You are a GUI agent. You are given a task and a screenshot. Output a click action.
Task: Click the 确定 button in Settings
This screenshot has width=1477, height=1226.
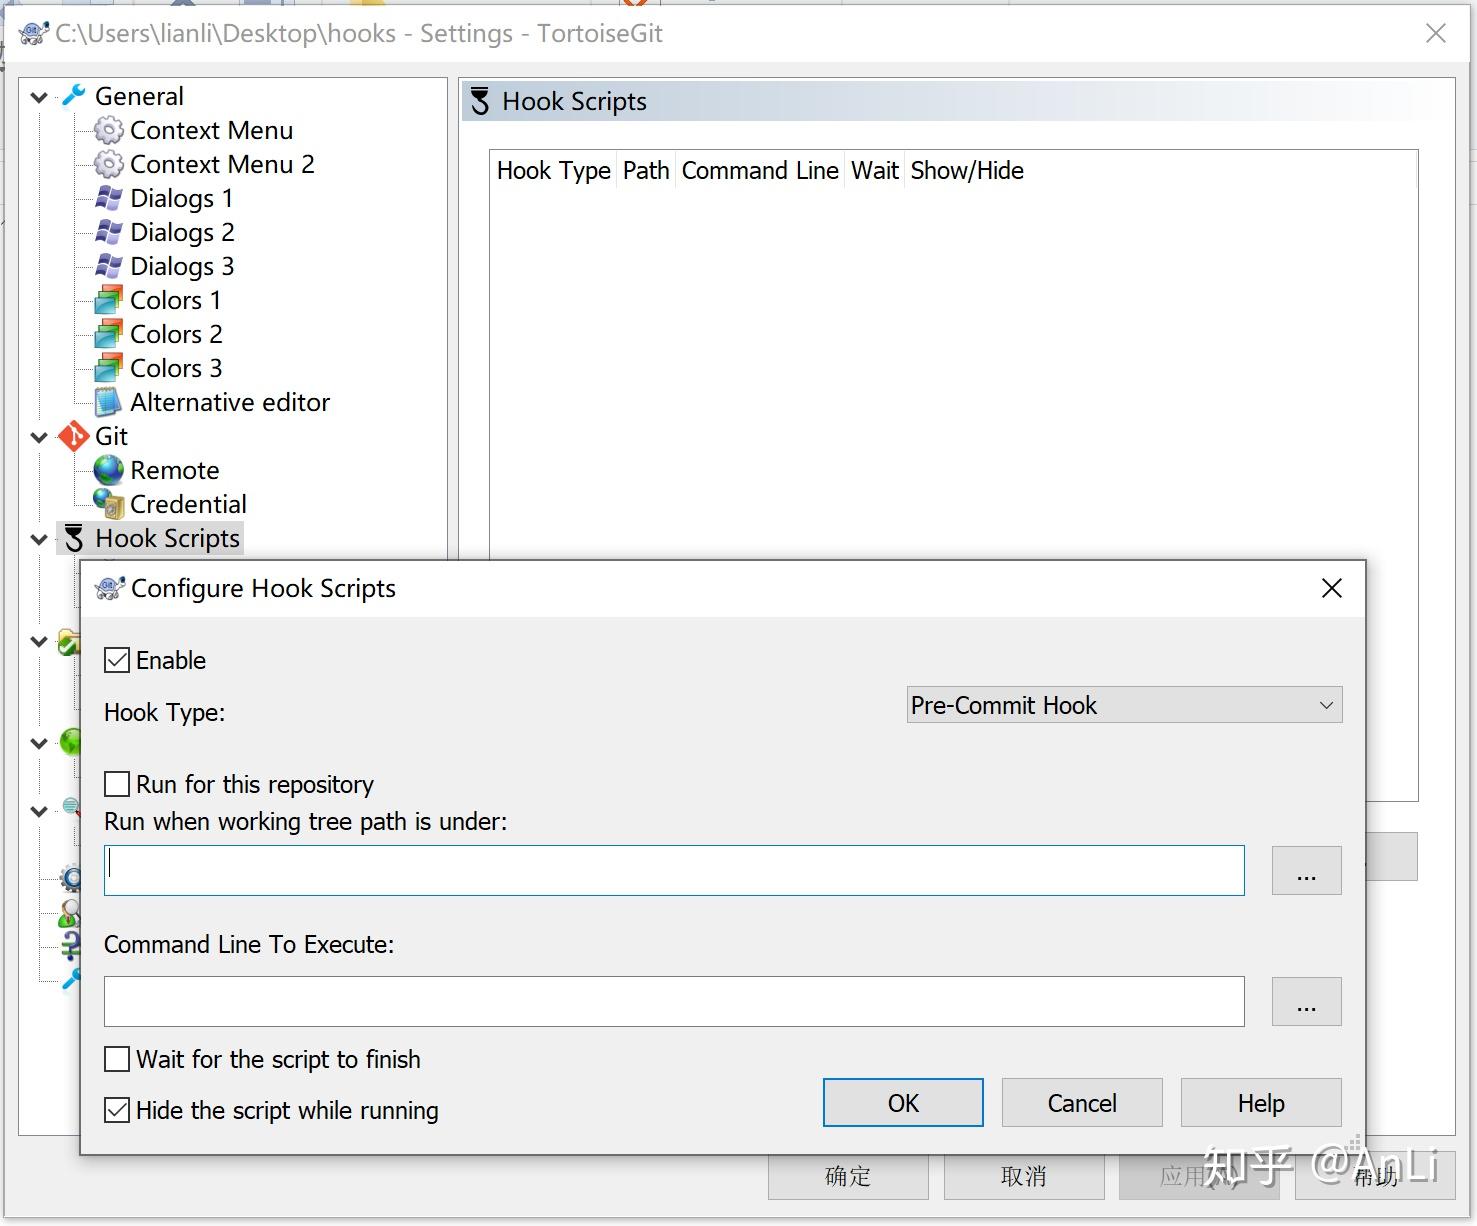coord(848,1176)
